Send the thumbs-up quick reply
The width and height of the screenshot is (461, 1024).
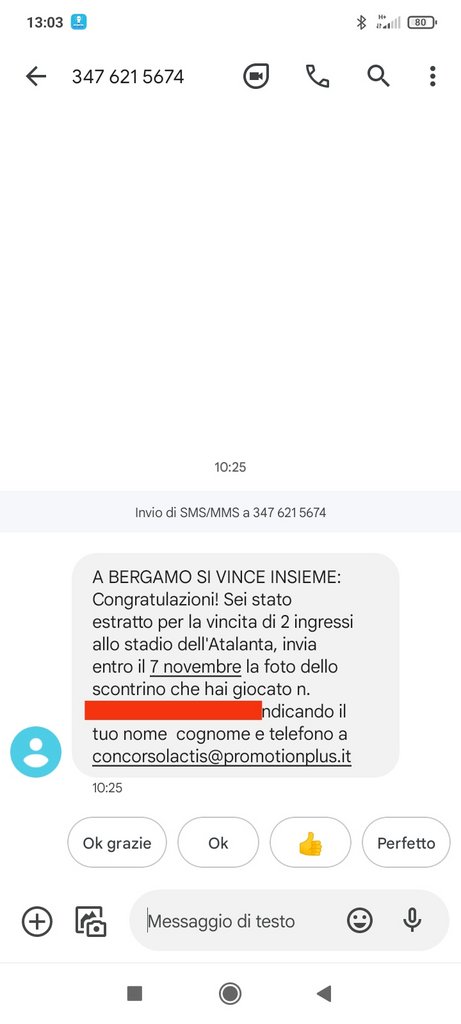(x=310, y=843)
